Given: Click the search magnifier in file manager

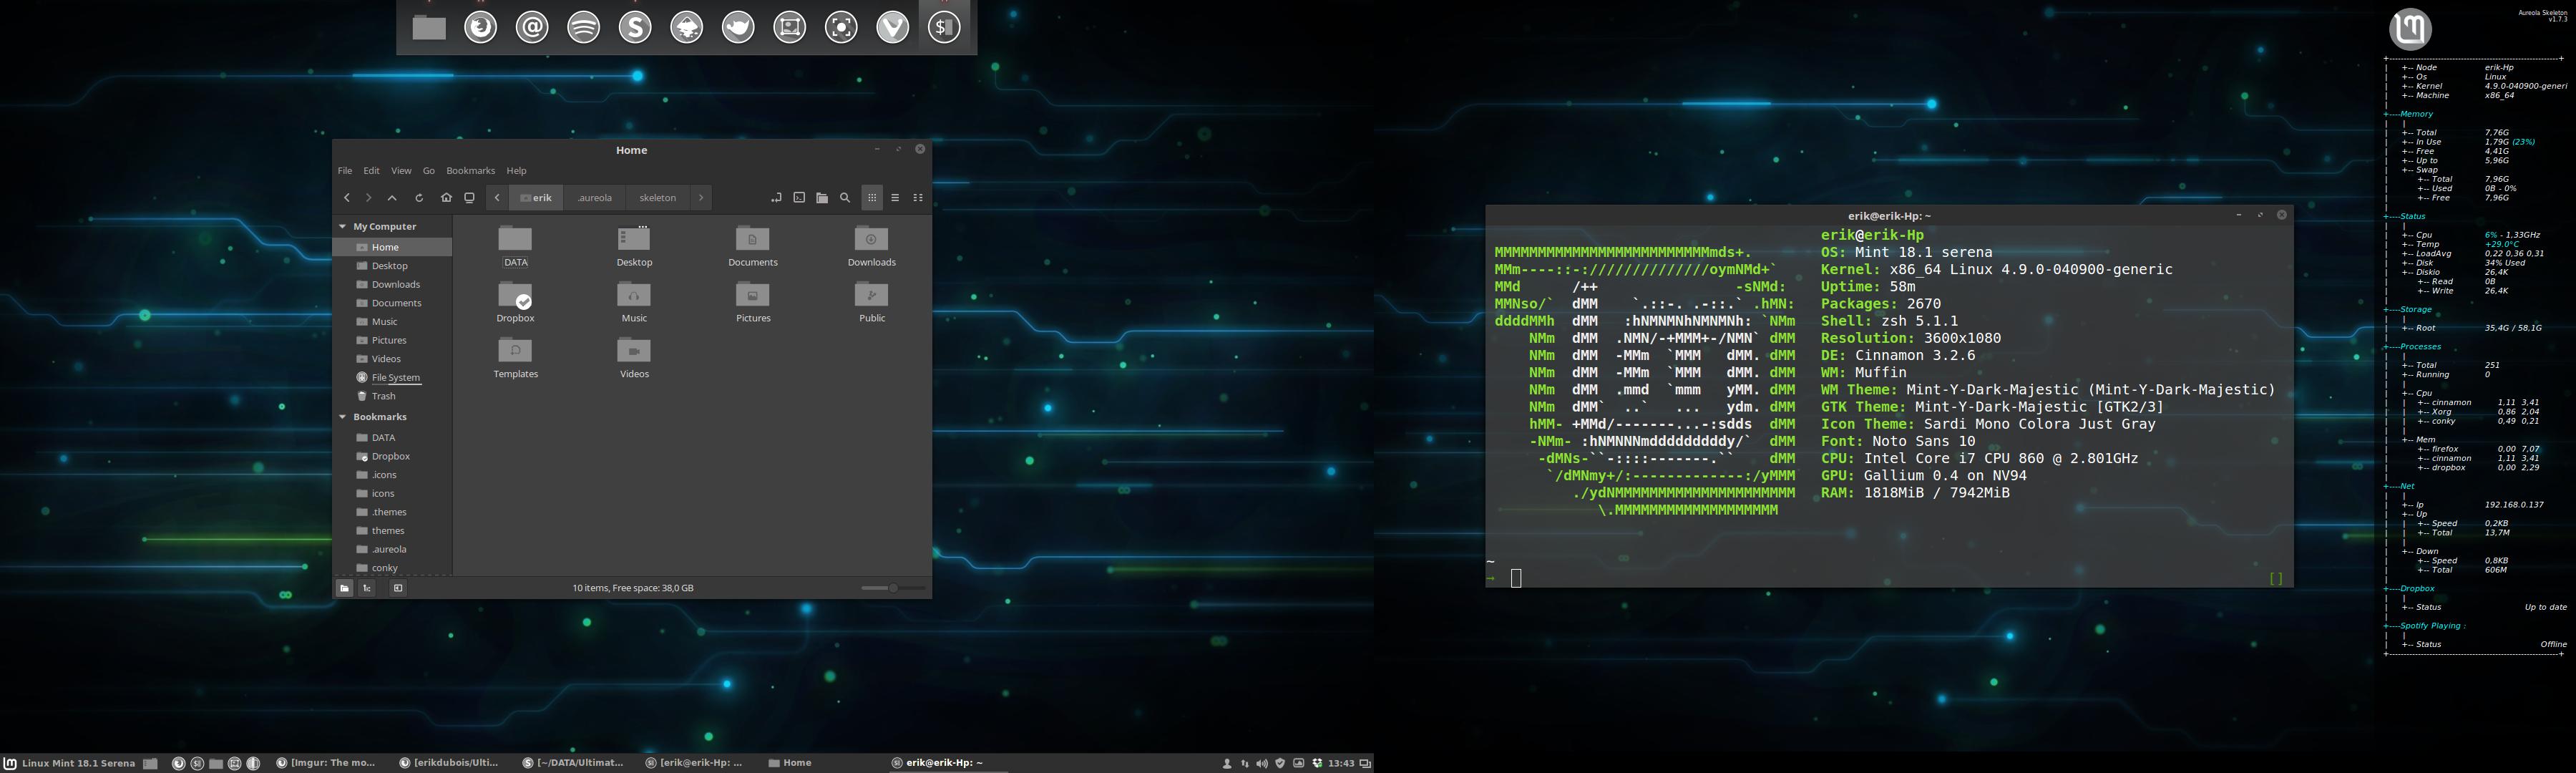Looking at the screenshot, I should 845,198.
